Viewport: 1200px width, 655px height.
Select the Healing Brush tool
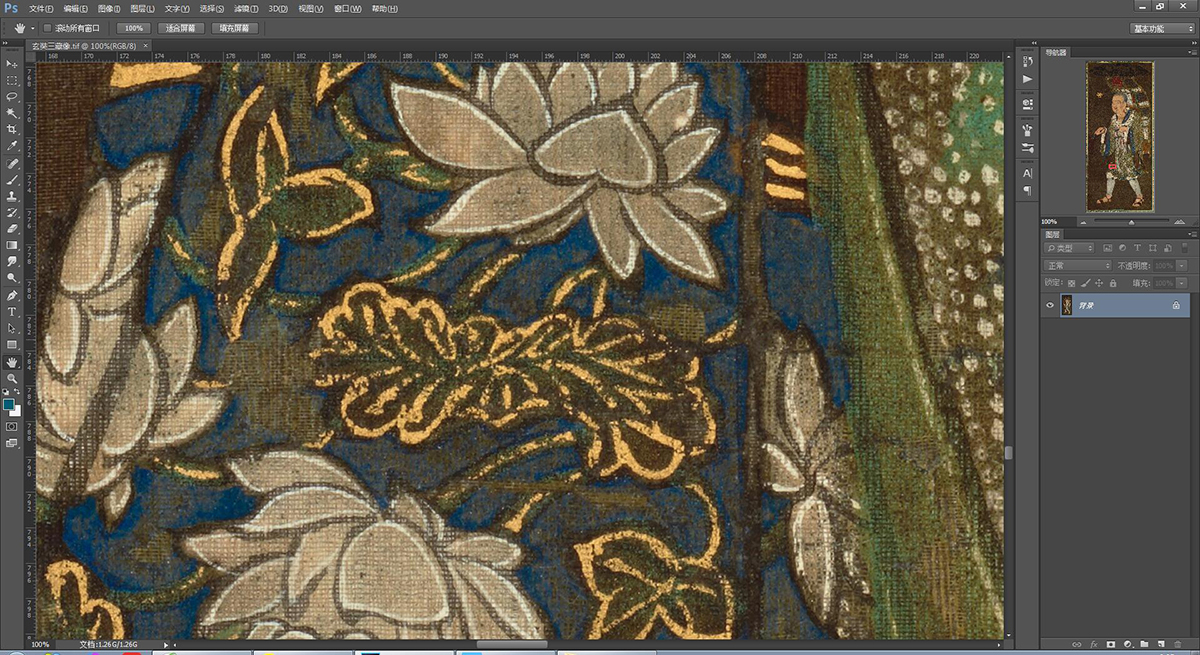pos(12,163)
